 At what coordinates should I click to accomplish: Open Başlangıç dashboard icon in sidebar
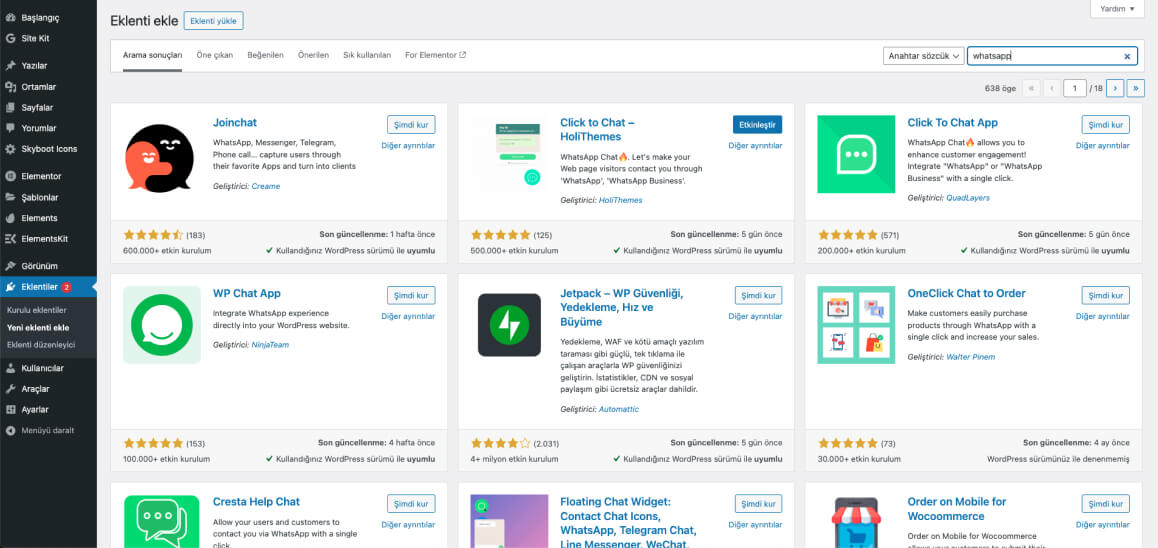10,18
